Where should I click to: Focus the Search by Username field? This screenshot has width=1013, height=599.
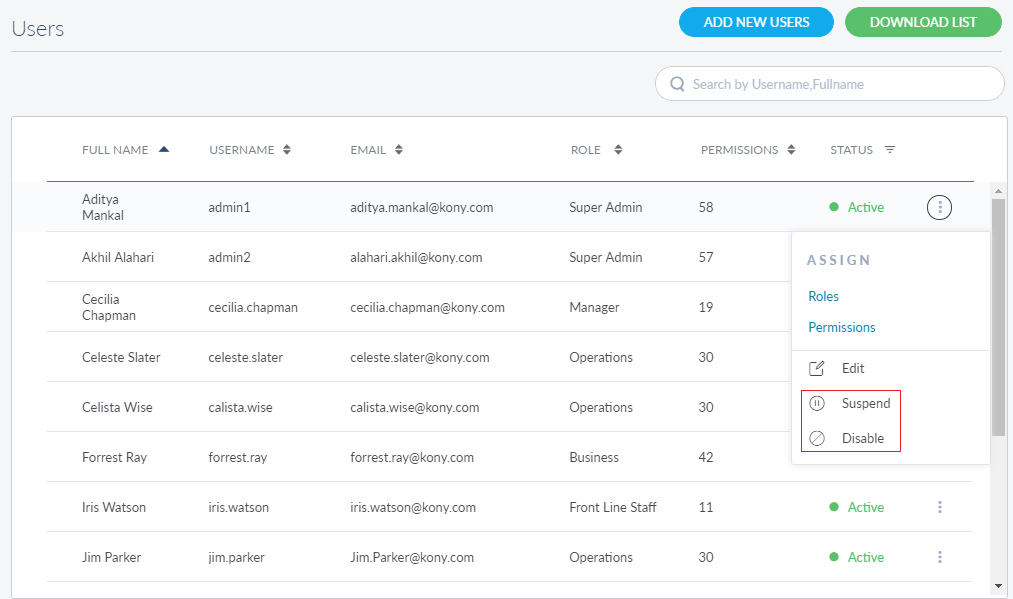tap(840, 84)
